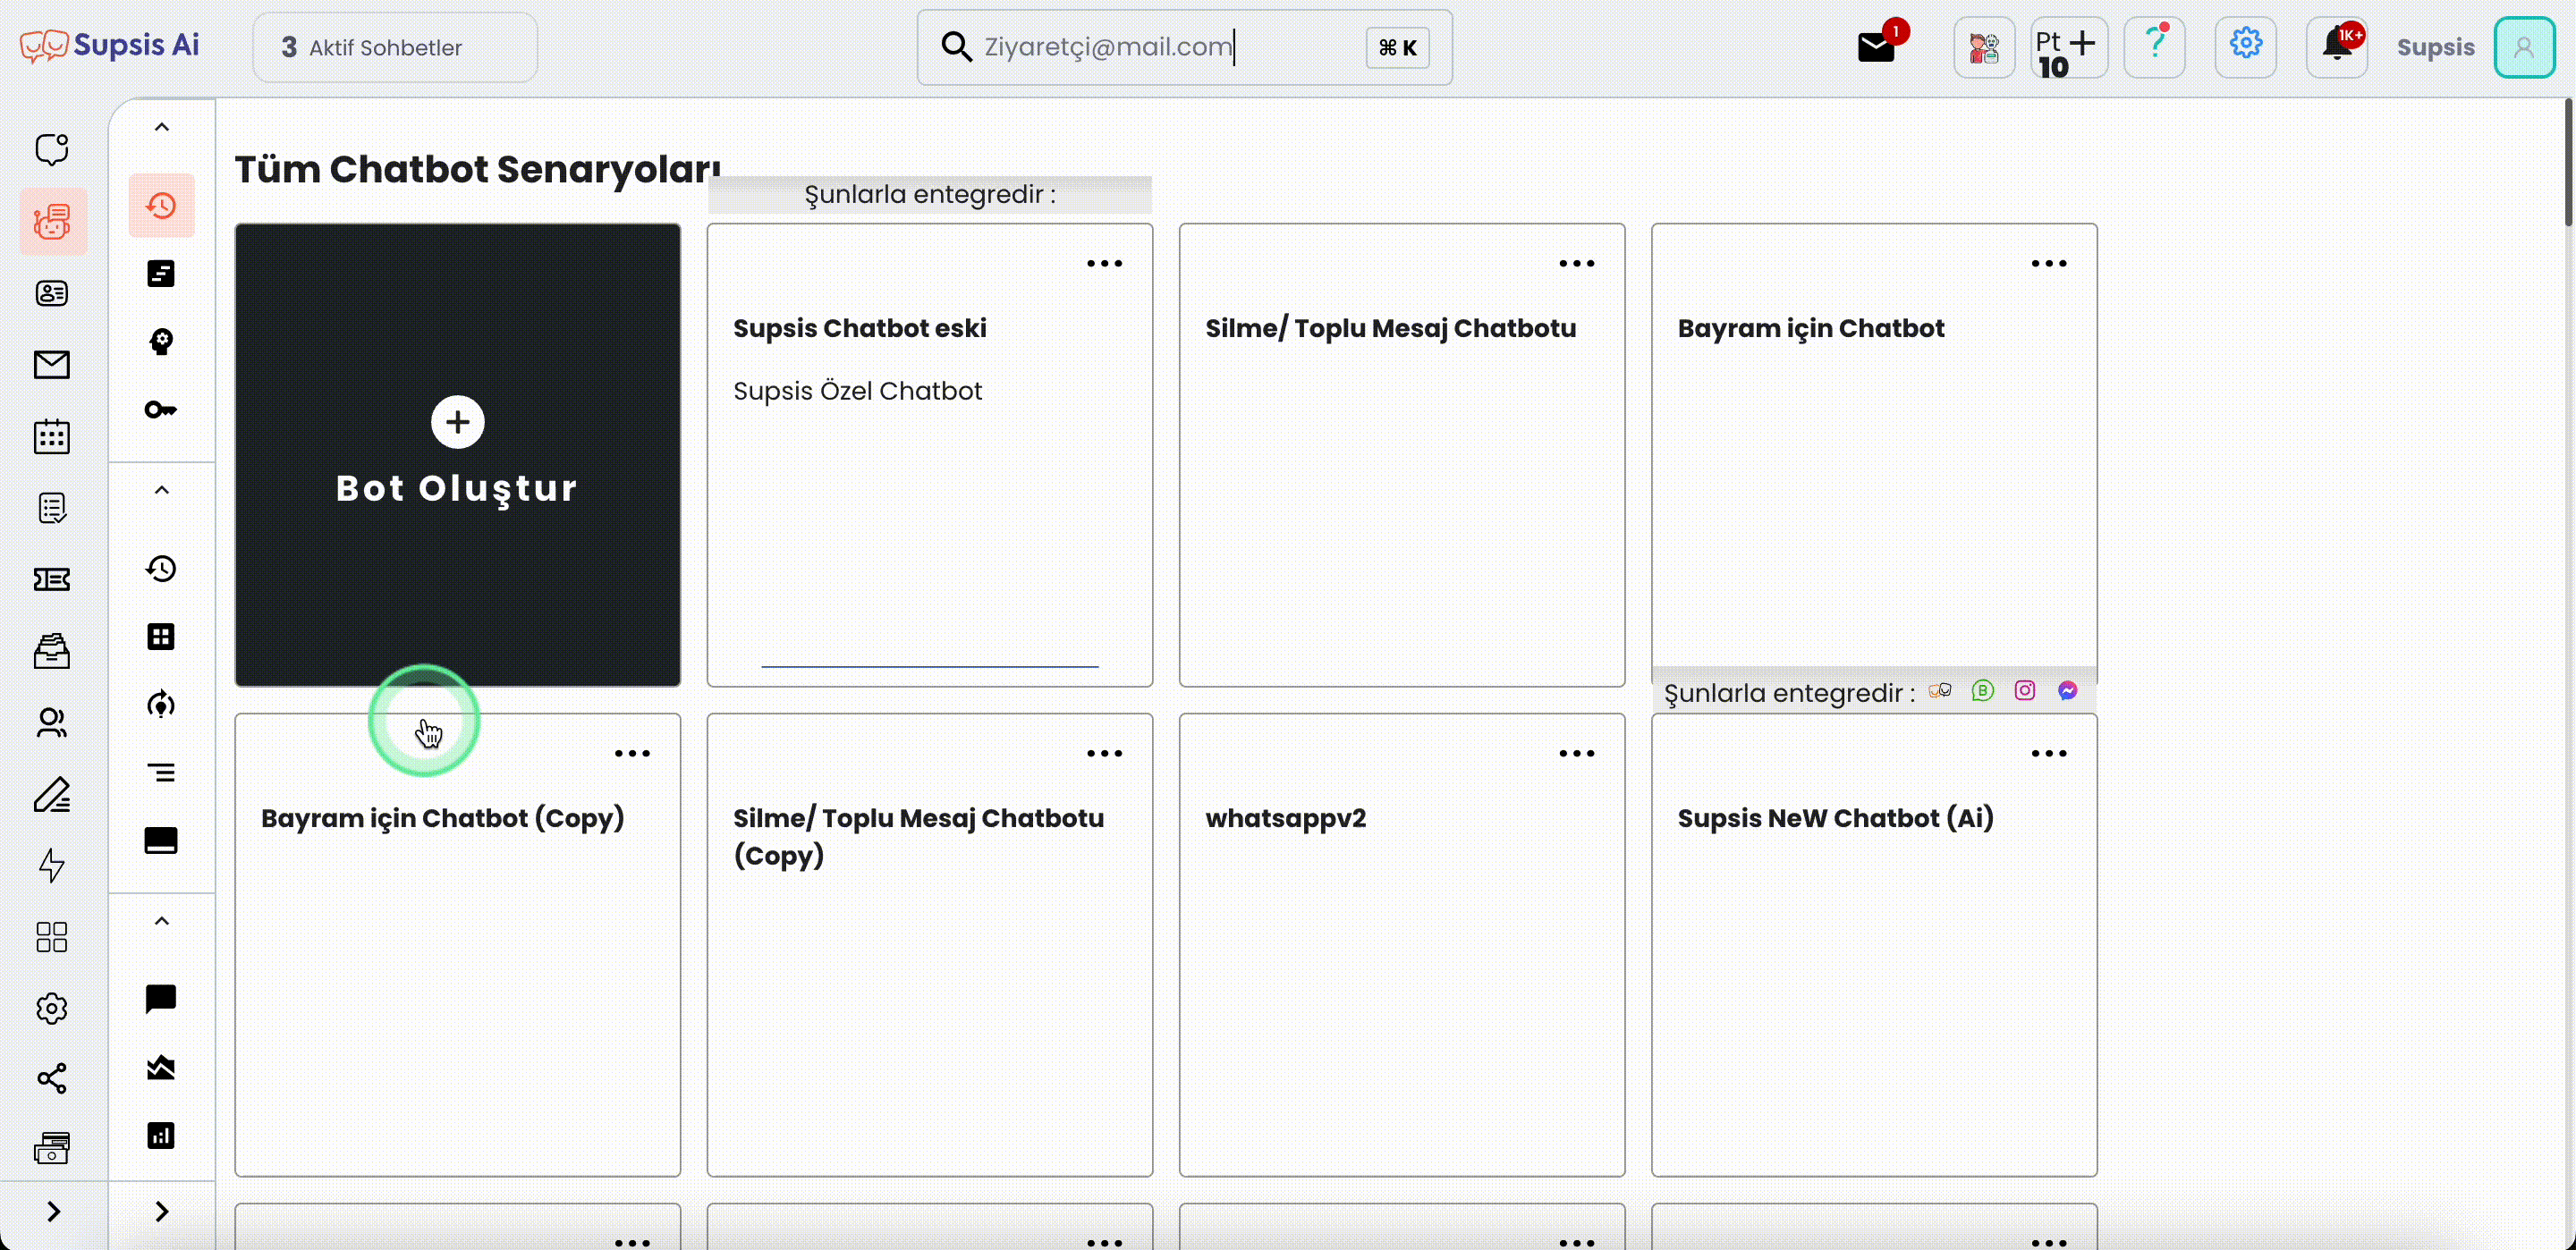Click the Supsis Özel Chatbot description

coord(857,391)
